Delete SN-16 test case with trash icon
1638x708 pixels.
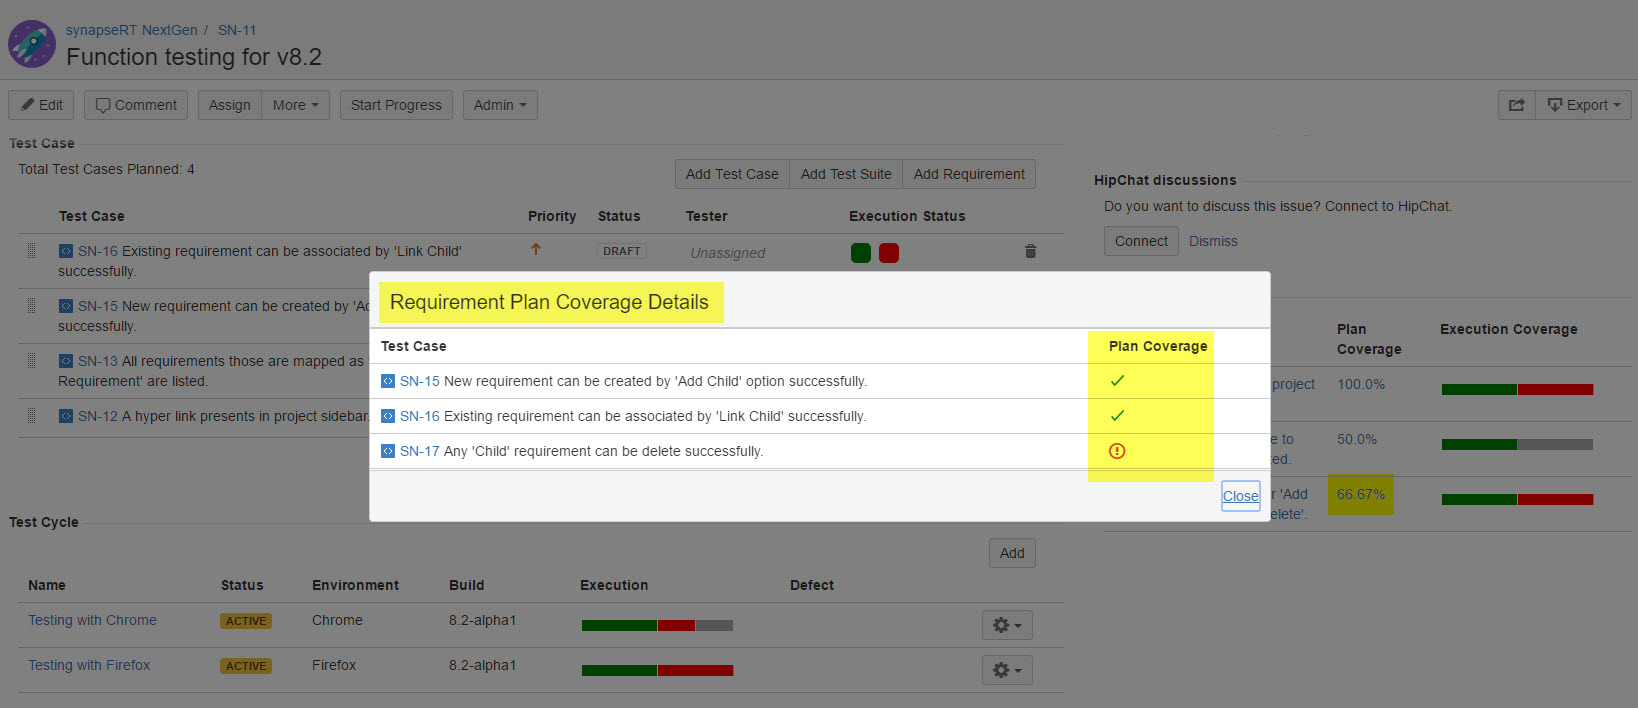point(1030,252)
